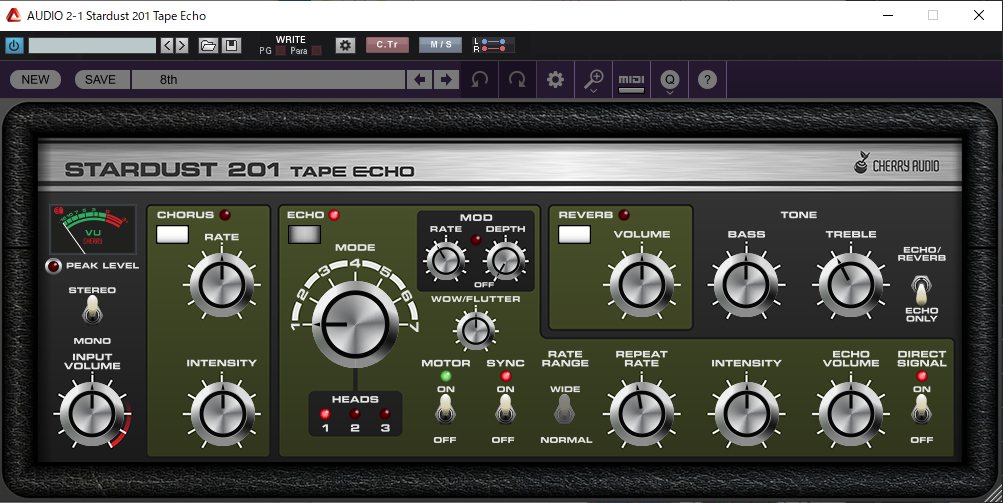Viewport: 1003px width, 503px height.
Task: Toggle the REVERB on/off white button
Action: (x=574, y=234)
